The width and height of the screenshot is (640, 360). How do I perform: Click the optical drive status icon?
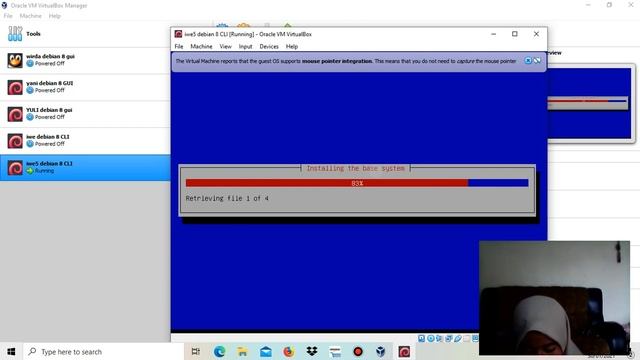pos(430,338)
